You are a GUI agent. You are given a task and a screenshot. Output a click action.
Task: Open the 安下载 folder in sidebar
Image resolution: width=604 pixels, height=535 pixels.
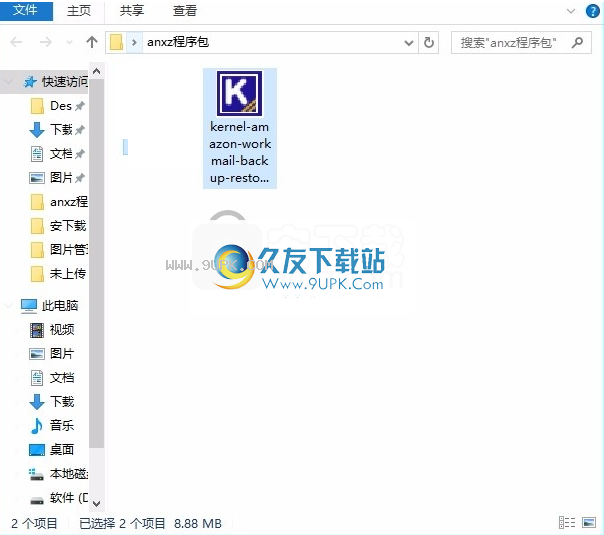68,225
